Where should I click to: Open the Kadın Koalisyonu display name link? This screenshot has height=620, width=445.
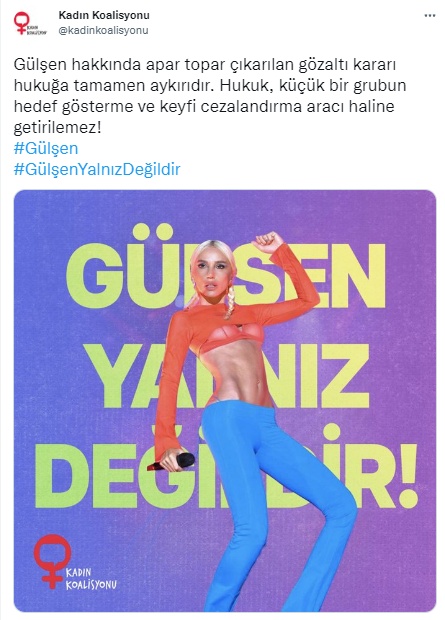(x=104, y=15)
